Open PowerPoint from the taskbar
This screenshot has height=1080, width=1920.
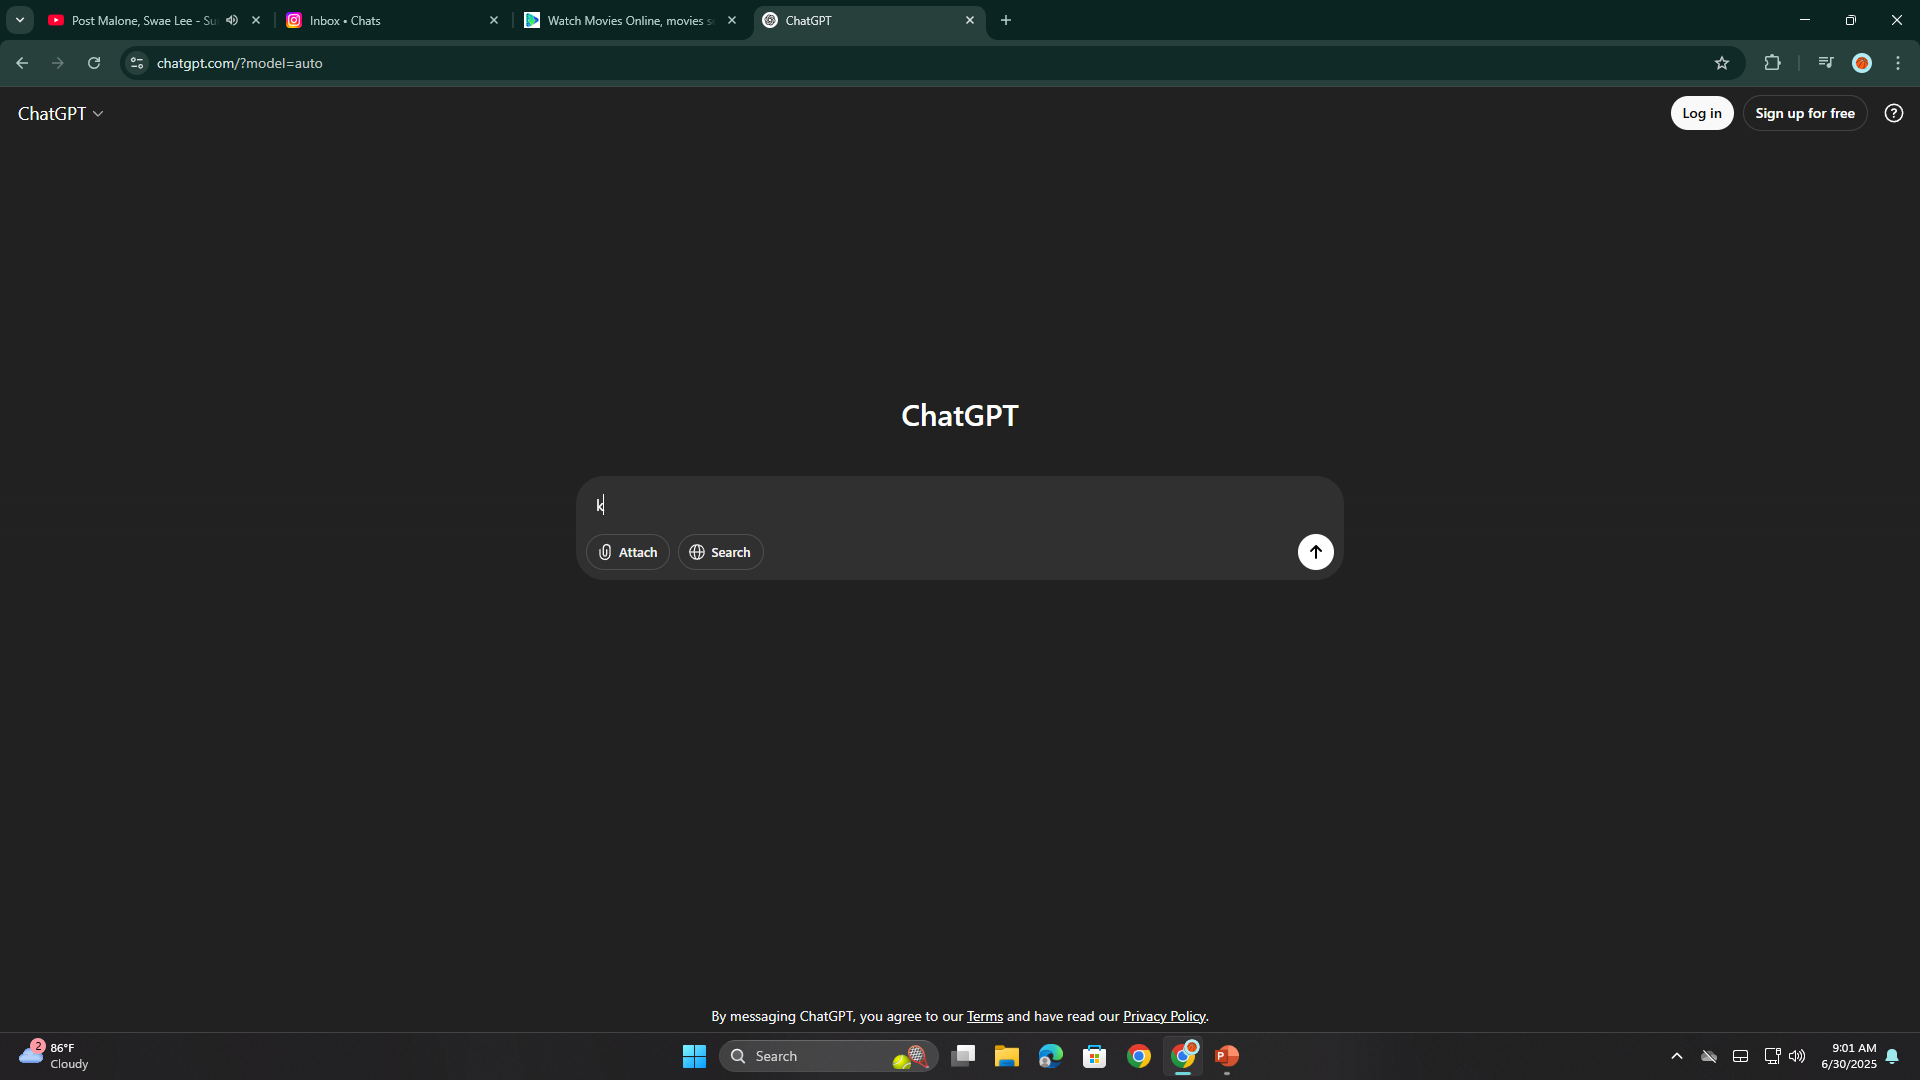(1227, 1056)
